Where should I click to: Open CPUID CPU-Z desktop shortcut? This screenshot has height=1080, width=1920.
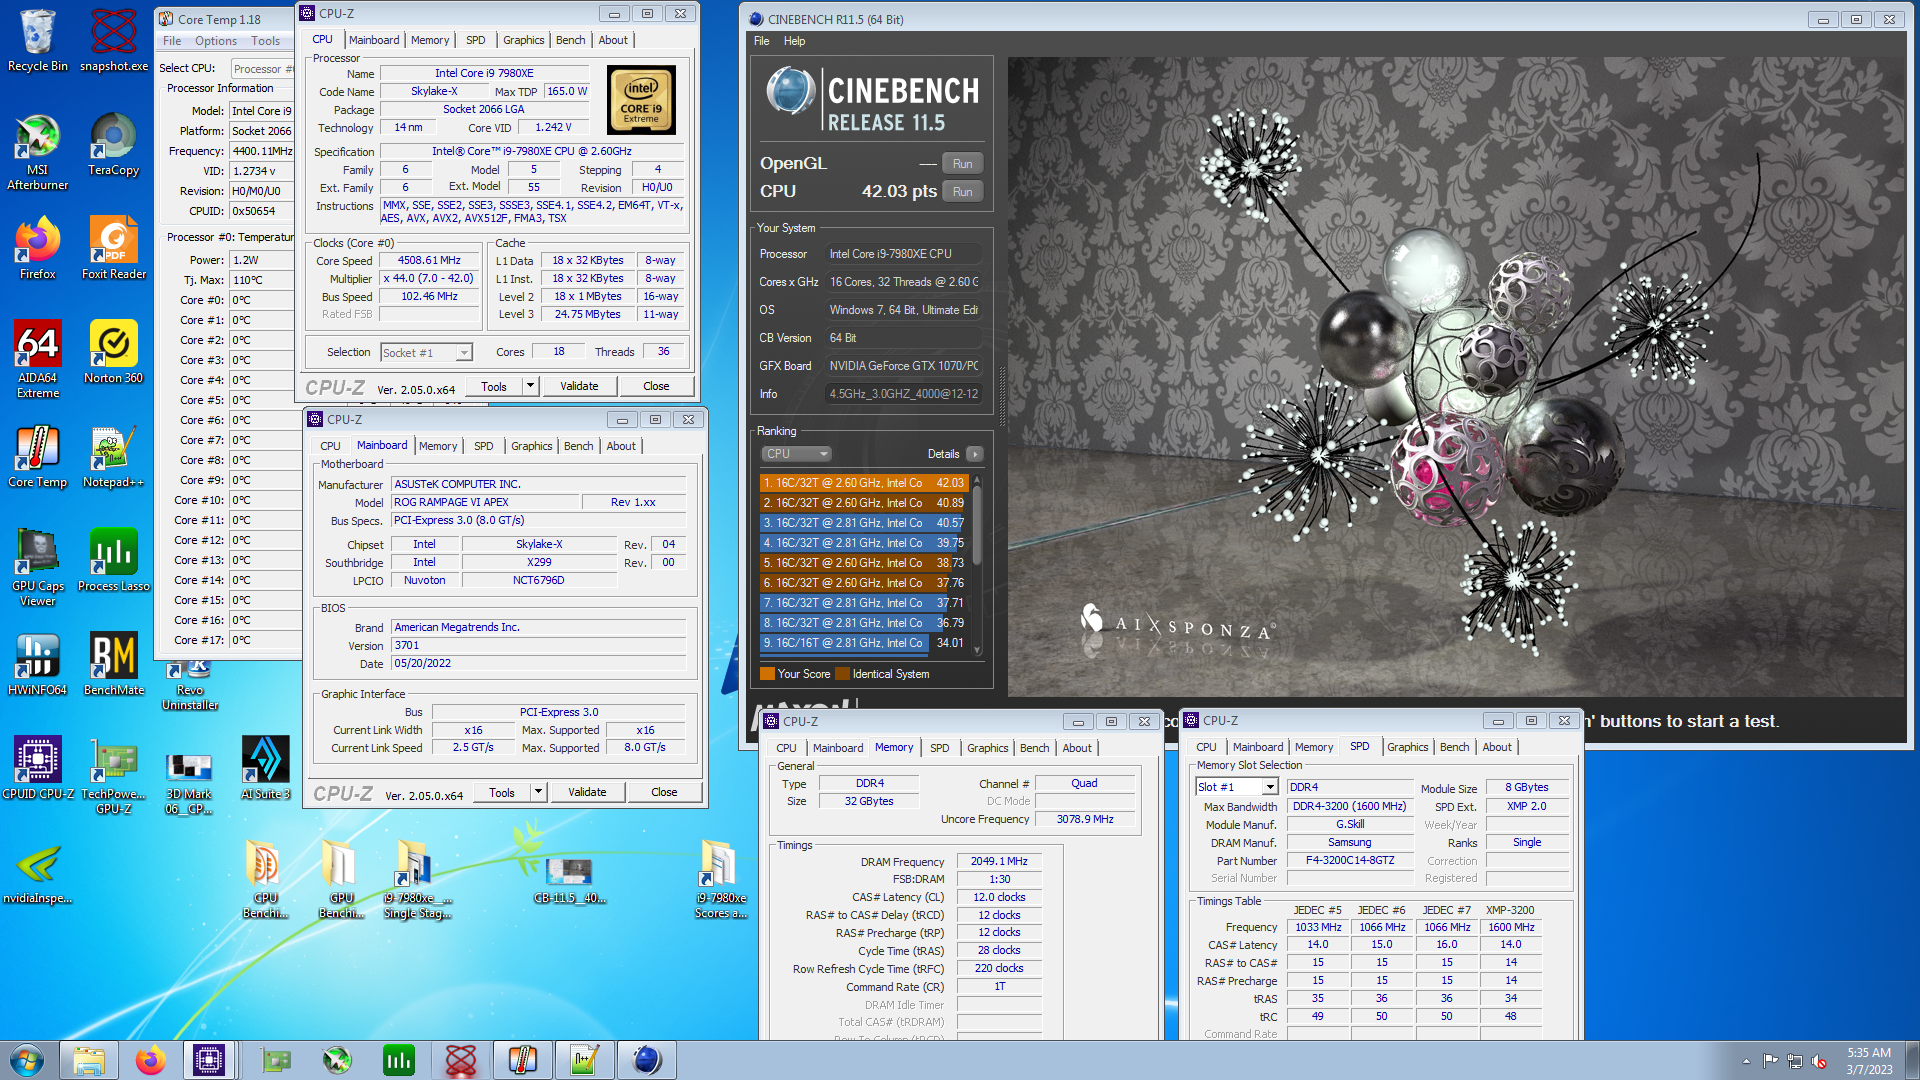pyautogui.click(x=38, y=768)
